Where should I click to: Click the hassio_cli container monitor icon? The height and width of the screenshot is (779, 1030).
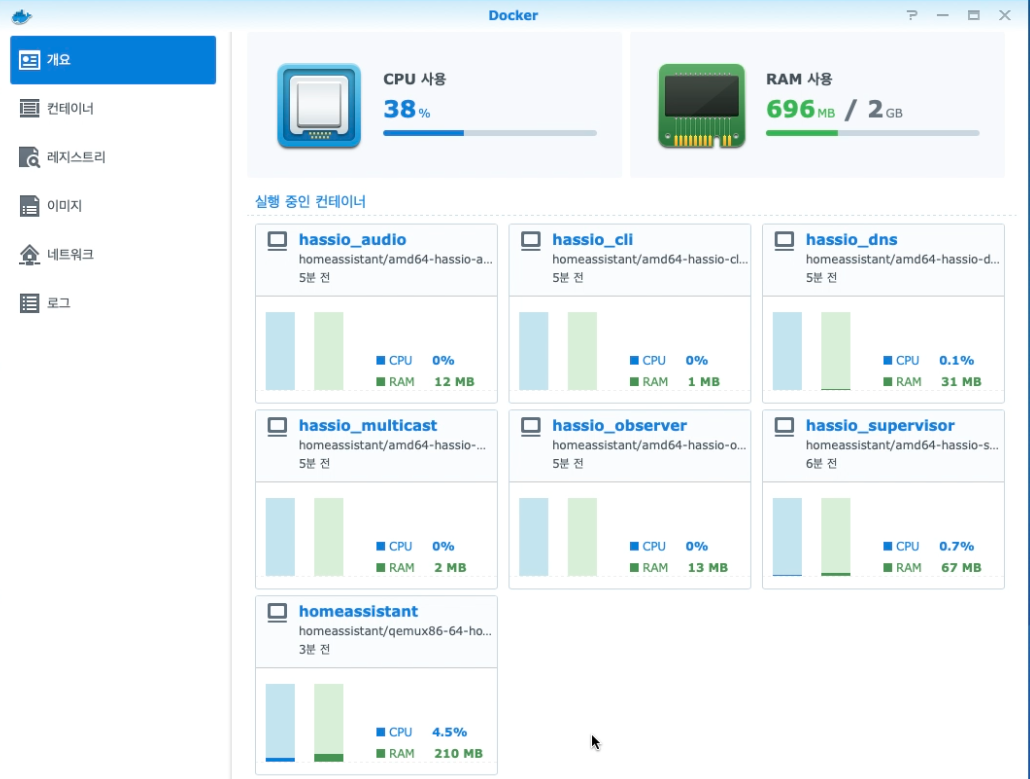(x=531, y=240)
